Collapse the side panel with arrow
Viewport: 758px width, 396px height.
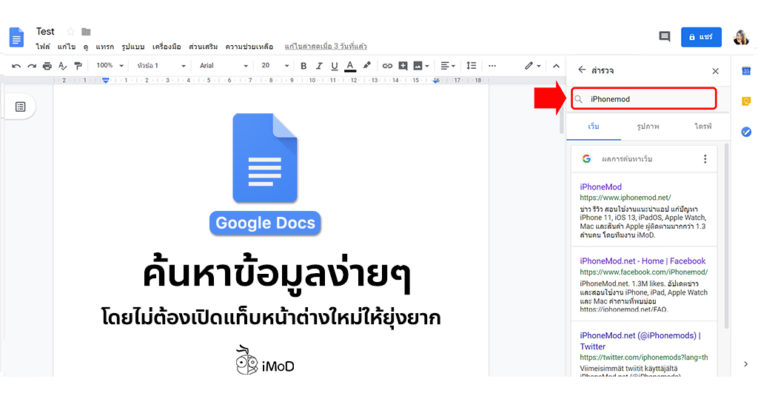(x=745, y=364)
